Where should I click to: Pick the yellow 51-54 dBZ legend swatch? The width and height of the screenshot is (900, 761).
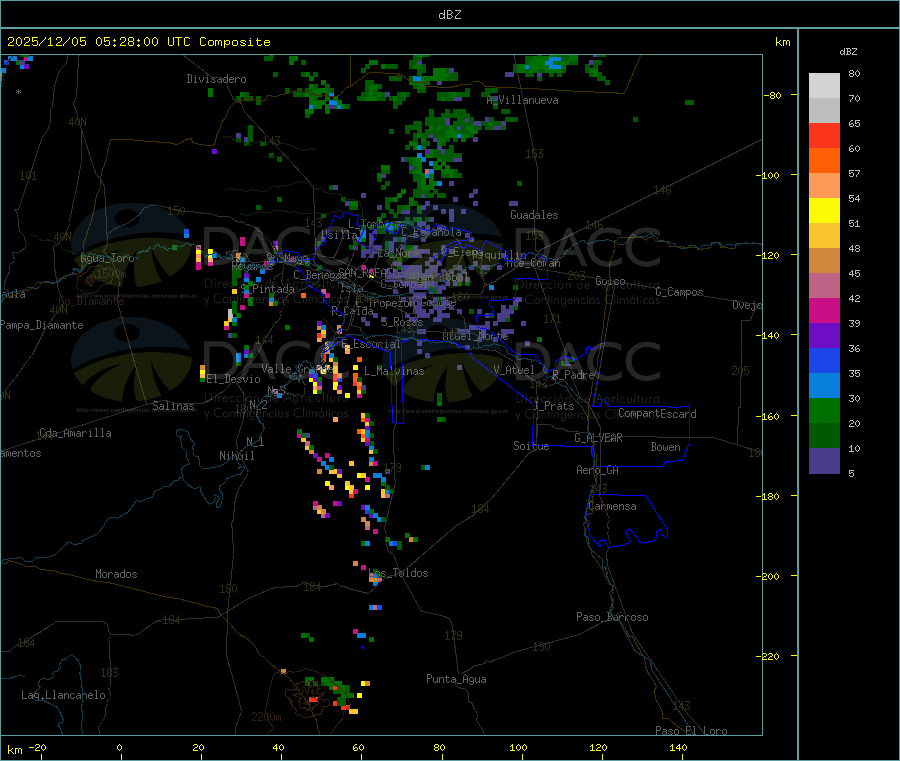pos(824,211)
